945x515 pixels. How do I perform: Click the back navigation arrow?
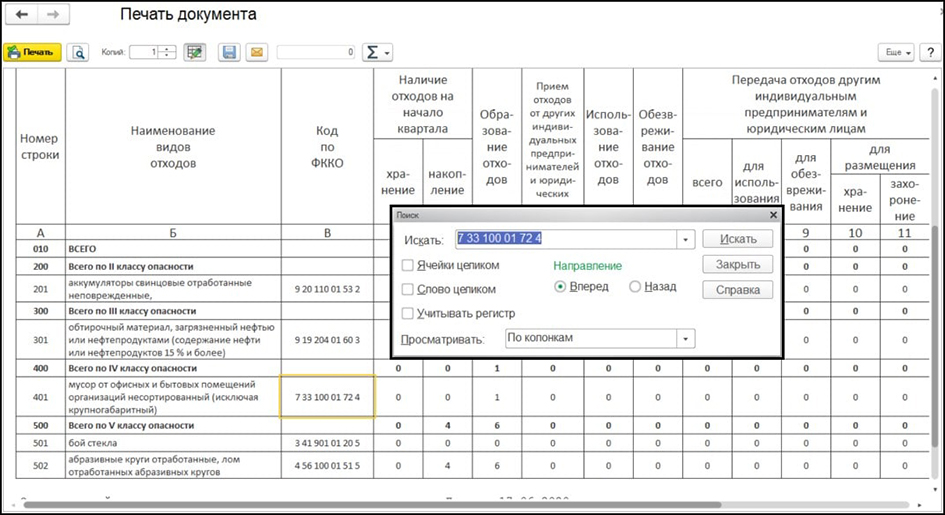point(22,14)
